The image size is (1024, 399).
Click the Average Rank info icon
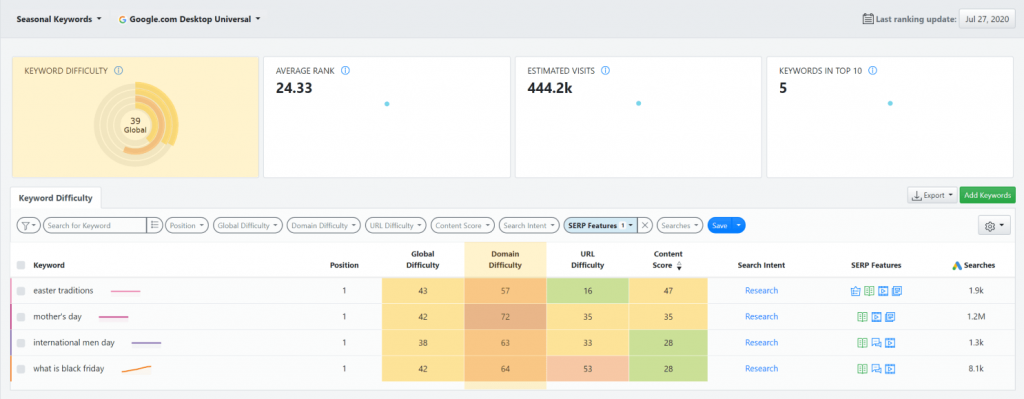[345, 71]
